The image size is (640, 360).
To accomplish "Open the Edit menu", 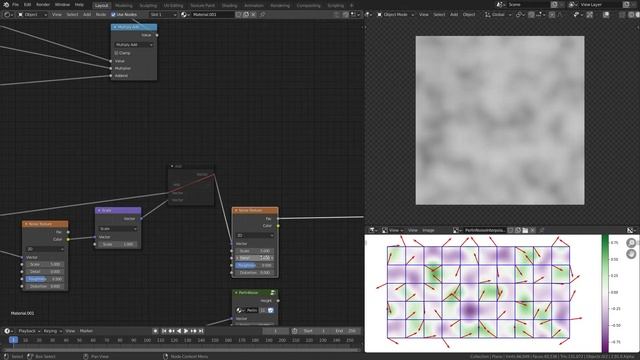I will click(x=27, y=4).
